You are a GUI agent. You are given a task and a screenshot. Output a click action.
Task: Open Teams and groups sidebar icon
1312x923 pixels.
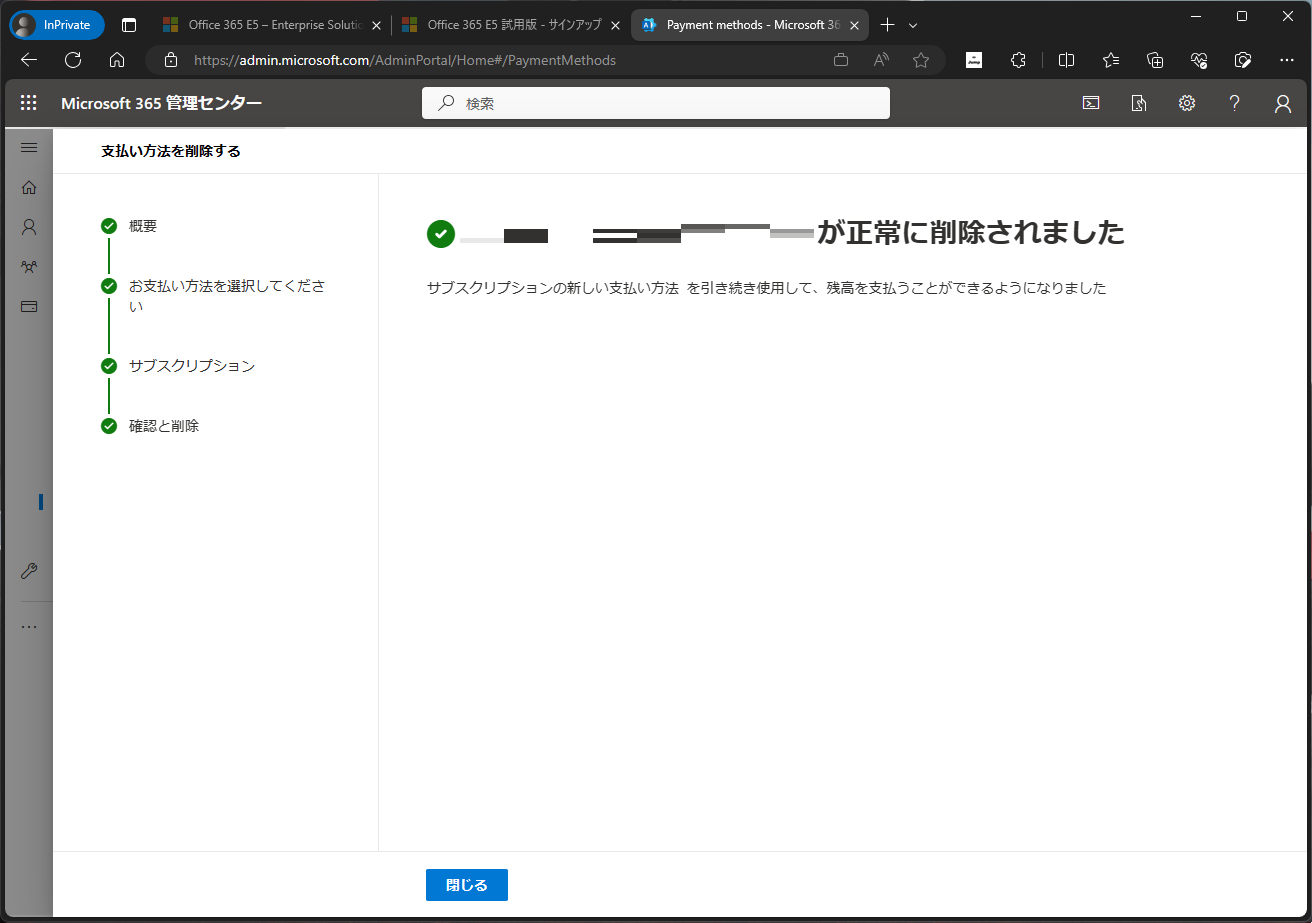pos(29,267)
